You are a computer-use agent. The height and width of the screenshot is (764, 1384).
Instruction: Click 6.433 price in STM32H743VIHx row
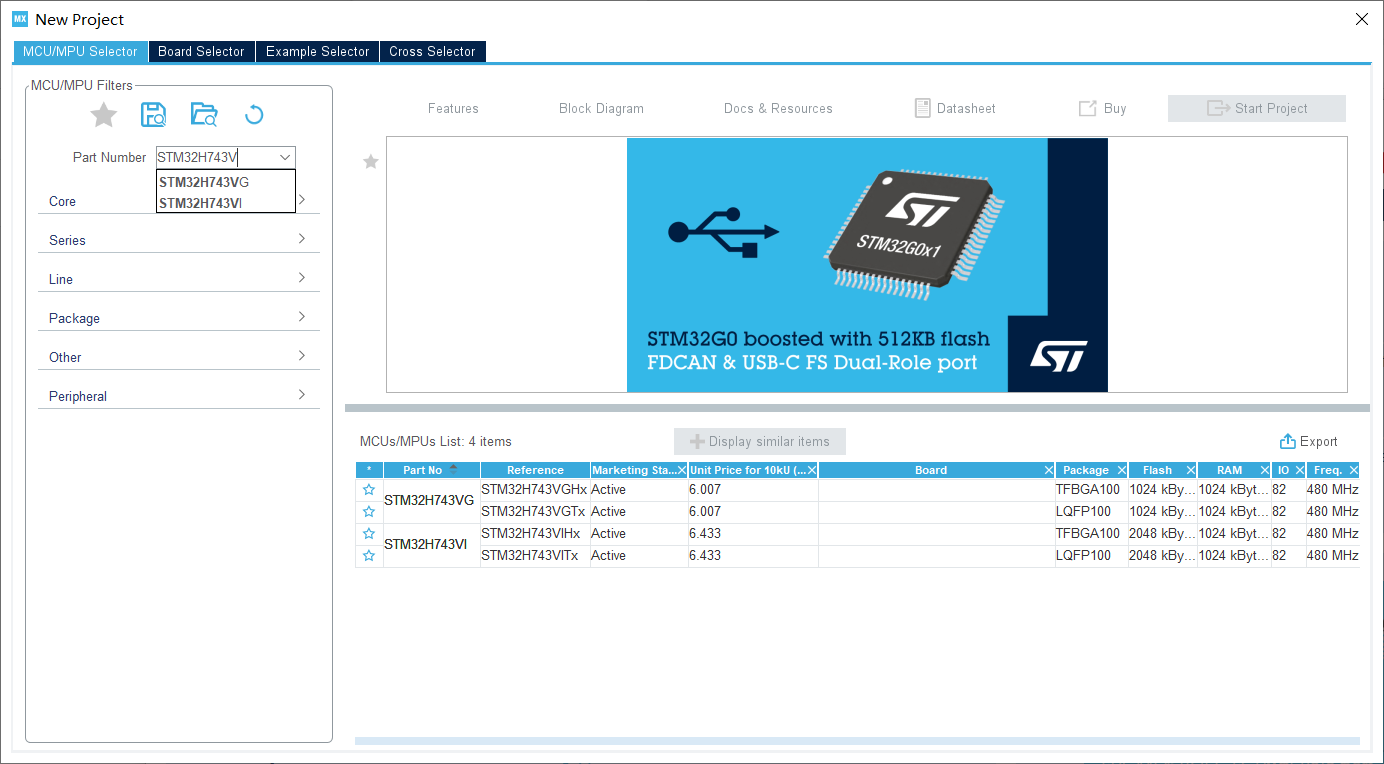tap(753, 534)
